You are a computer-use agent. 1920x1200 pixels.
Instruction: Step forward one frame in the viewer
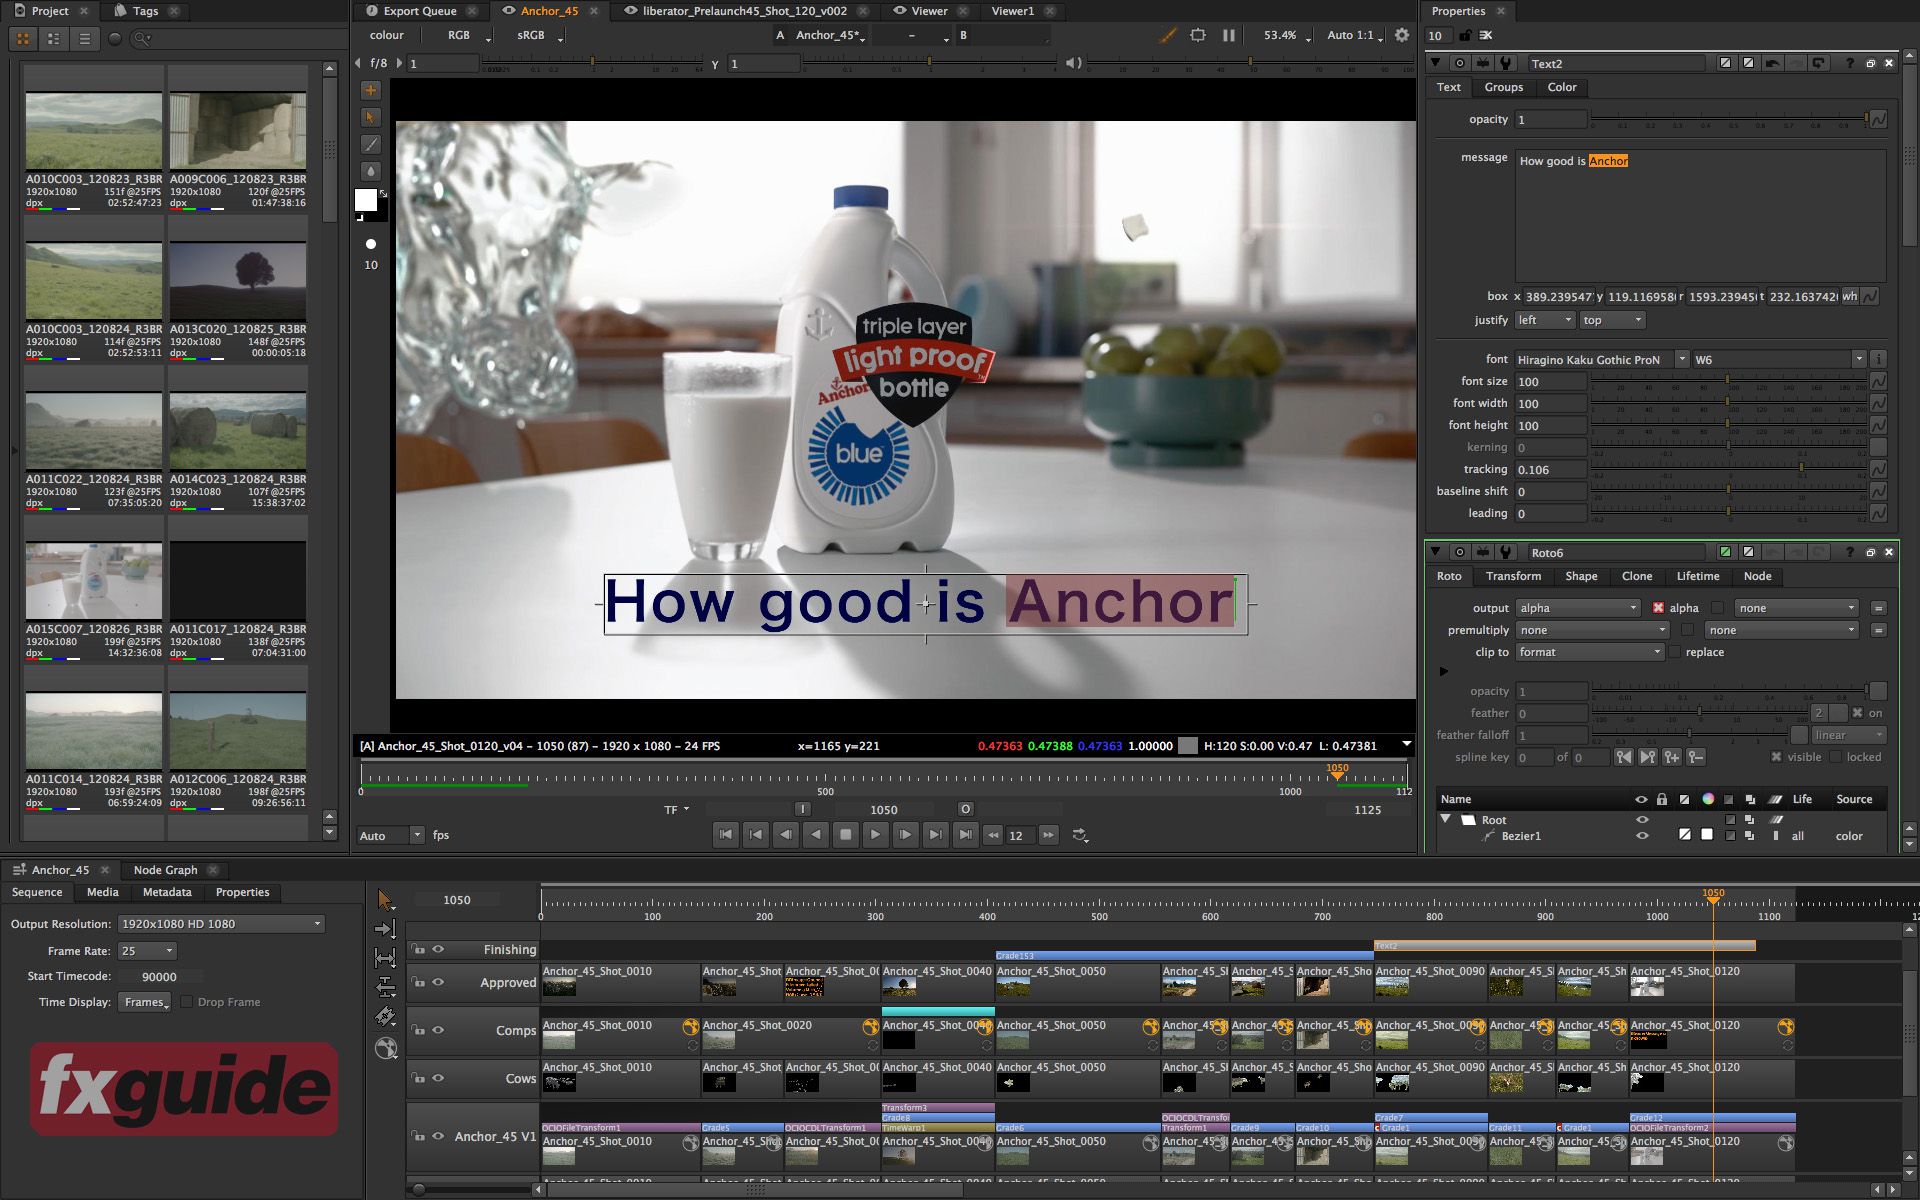click(x=905, y=834)
